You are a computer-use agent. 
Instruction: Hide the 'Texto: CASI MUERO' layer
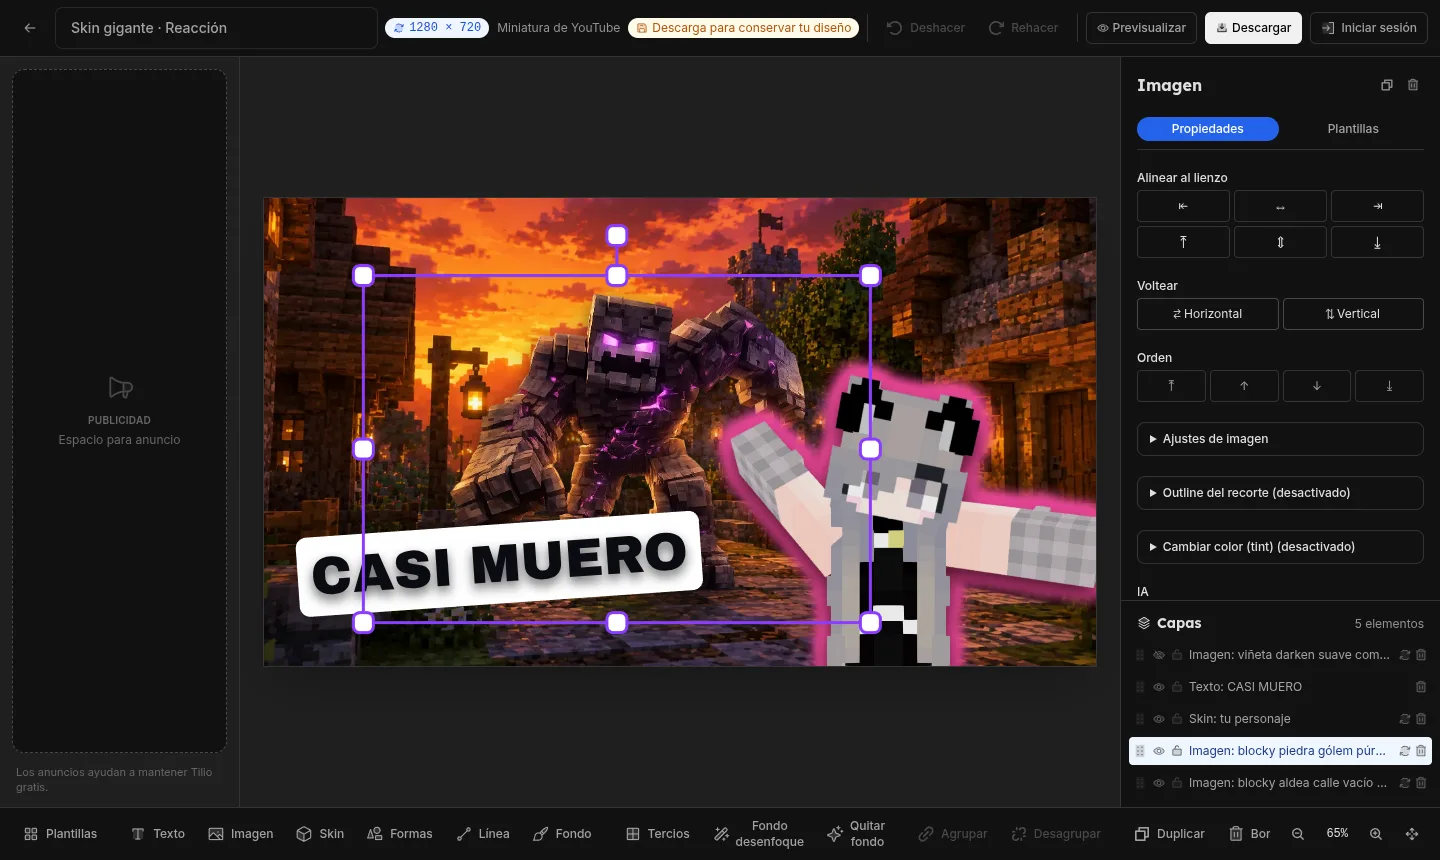point(1159,687)
